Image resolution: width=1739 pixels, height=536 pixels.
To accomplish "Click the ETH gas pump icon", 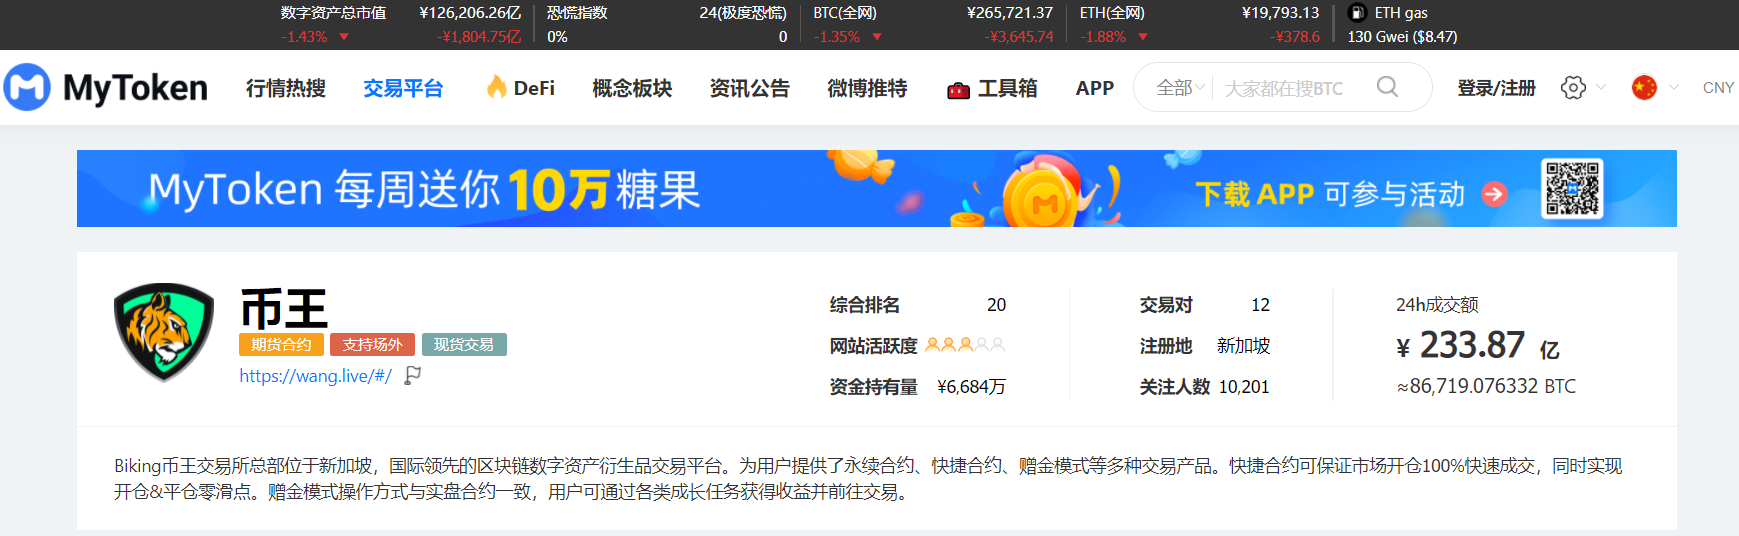I will coord(1357,13).
